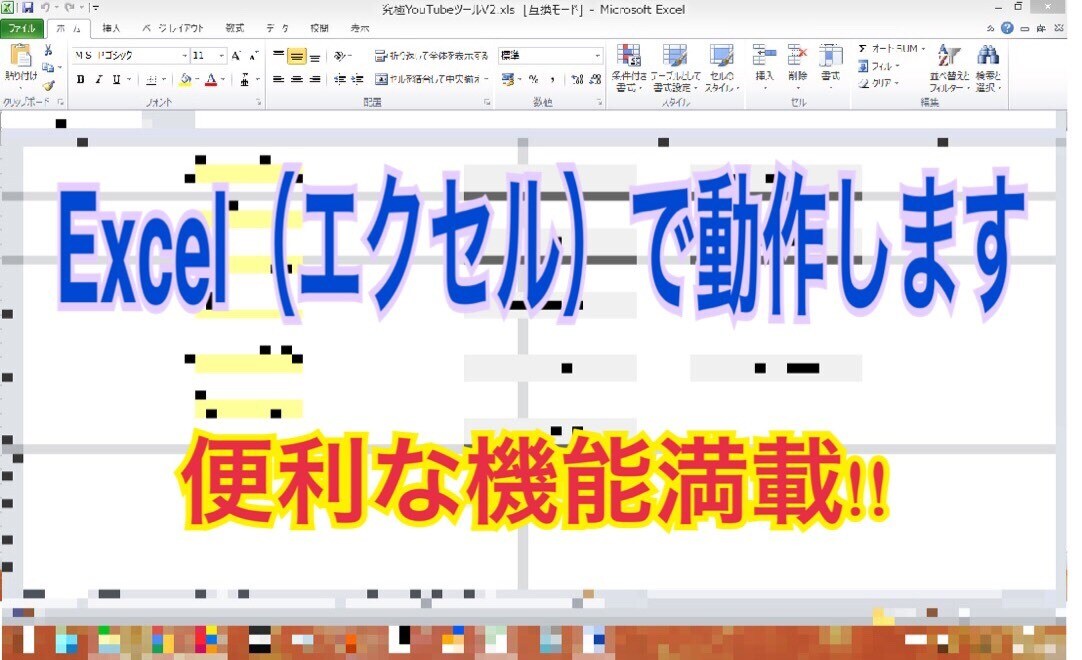Decrease font size with the small A

[x=253, y=55]
